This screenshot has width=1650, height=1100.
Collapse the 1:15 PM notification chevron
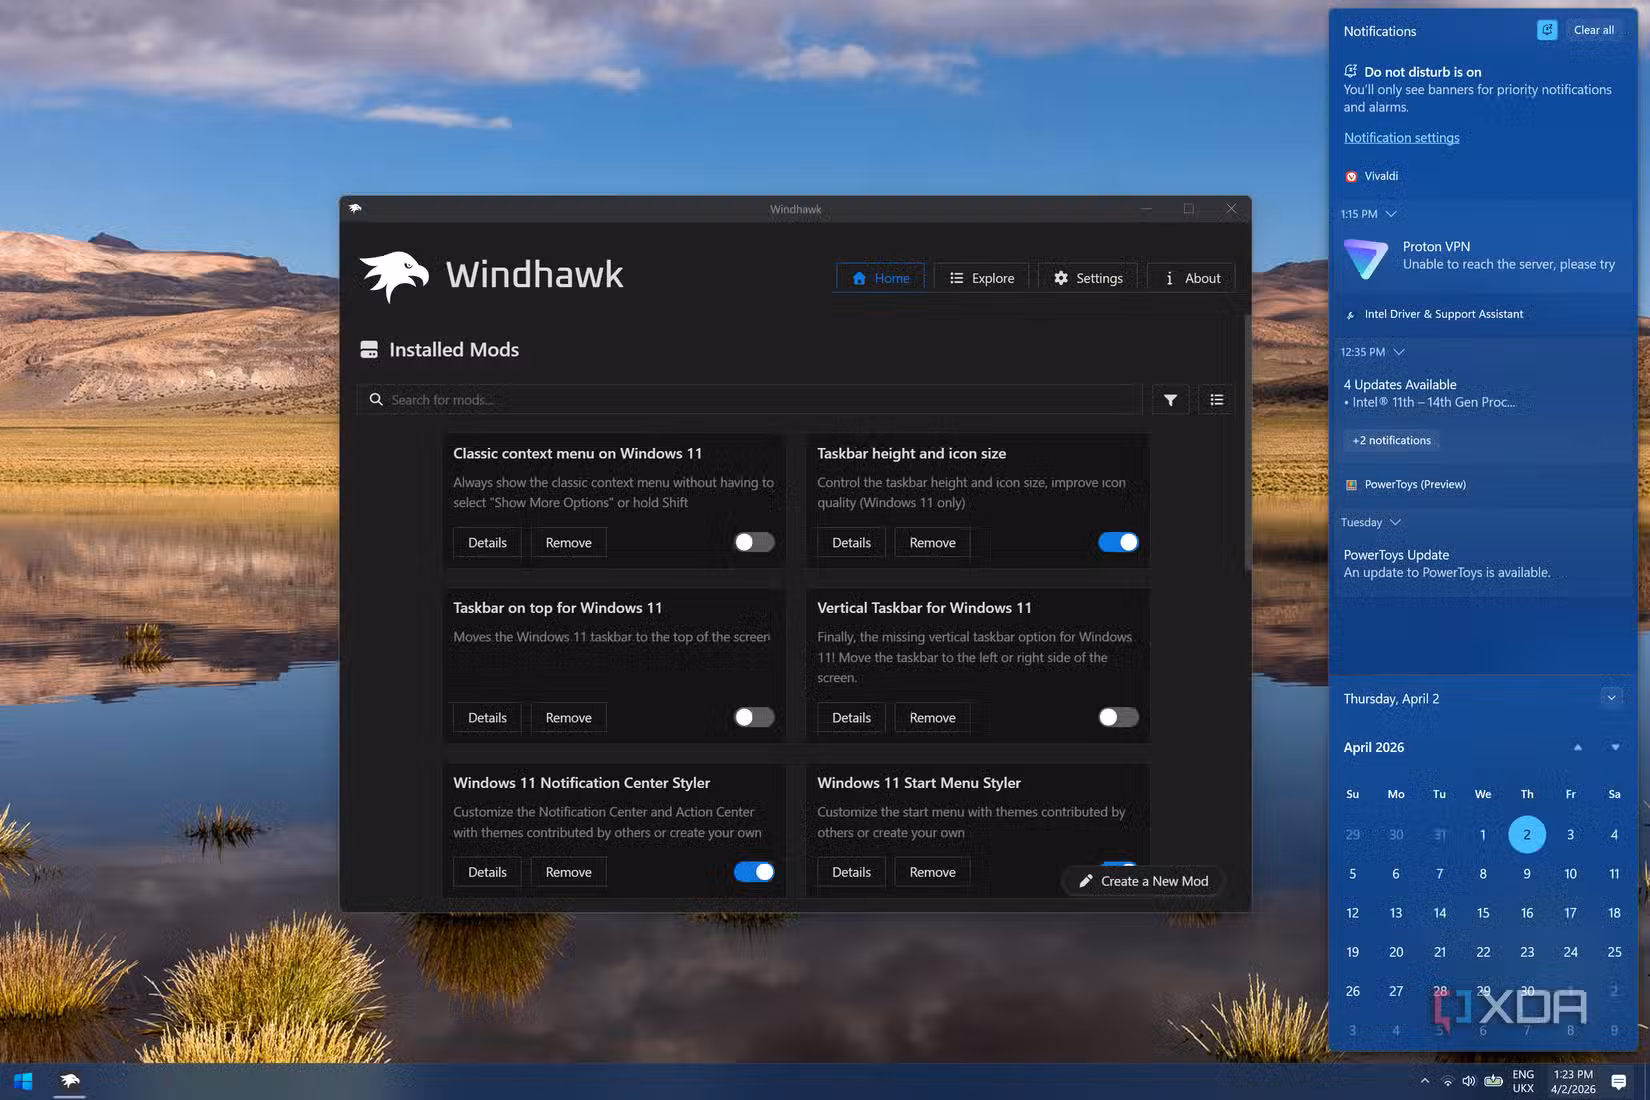1391,214
